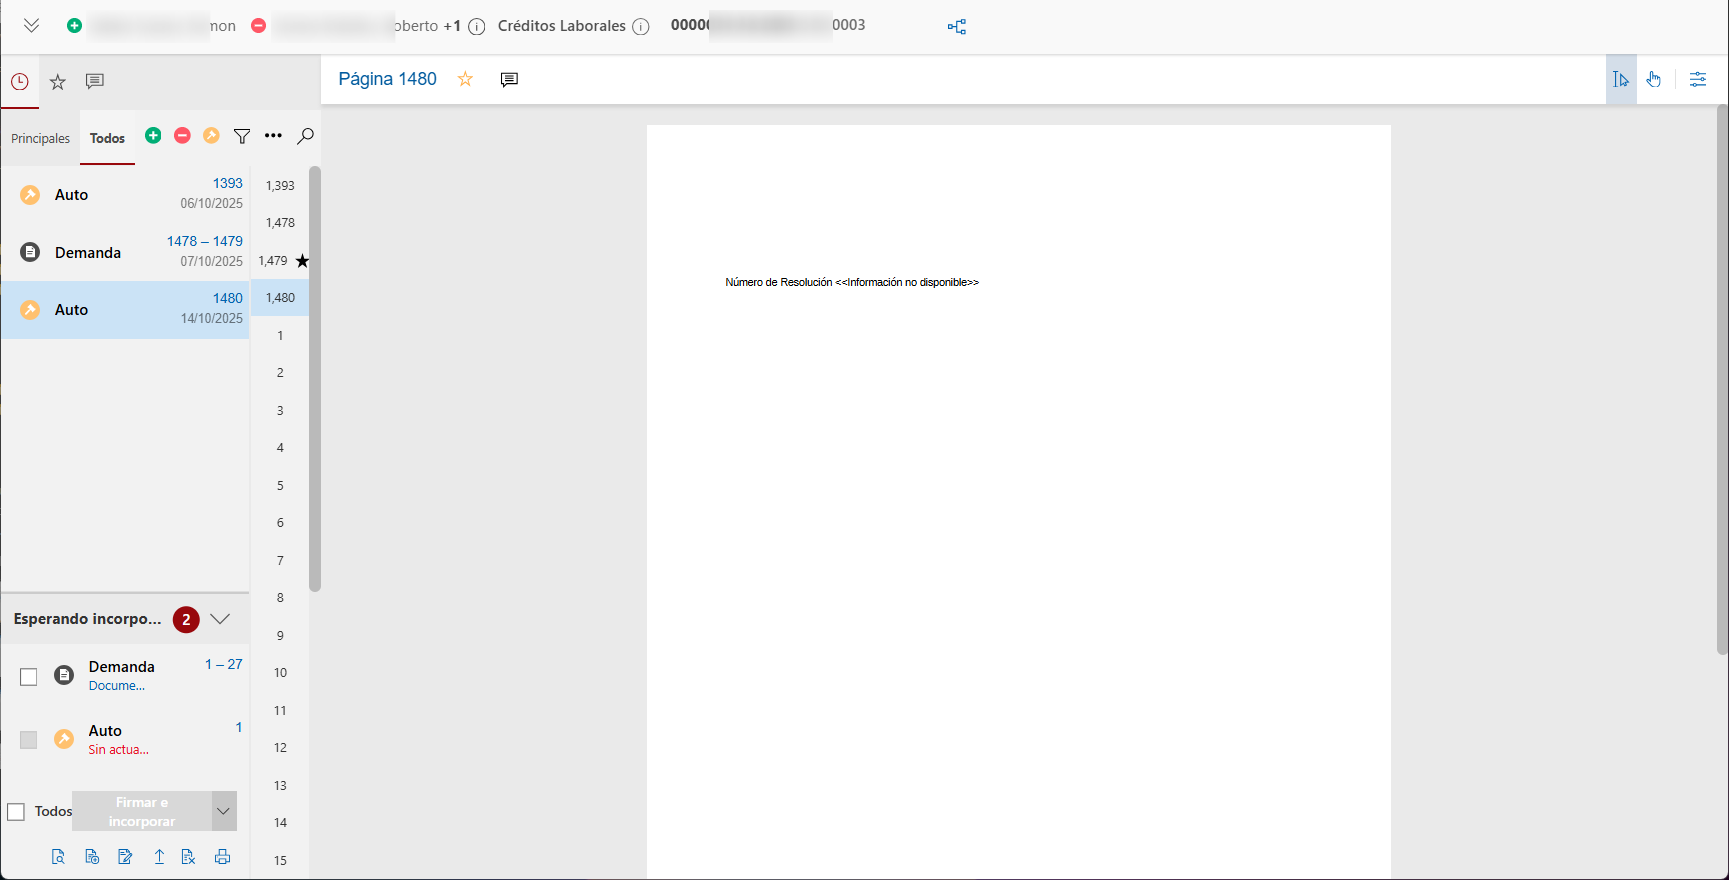
Task: Open search with the magnifying glass icon
Action: 306,136
